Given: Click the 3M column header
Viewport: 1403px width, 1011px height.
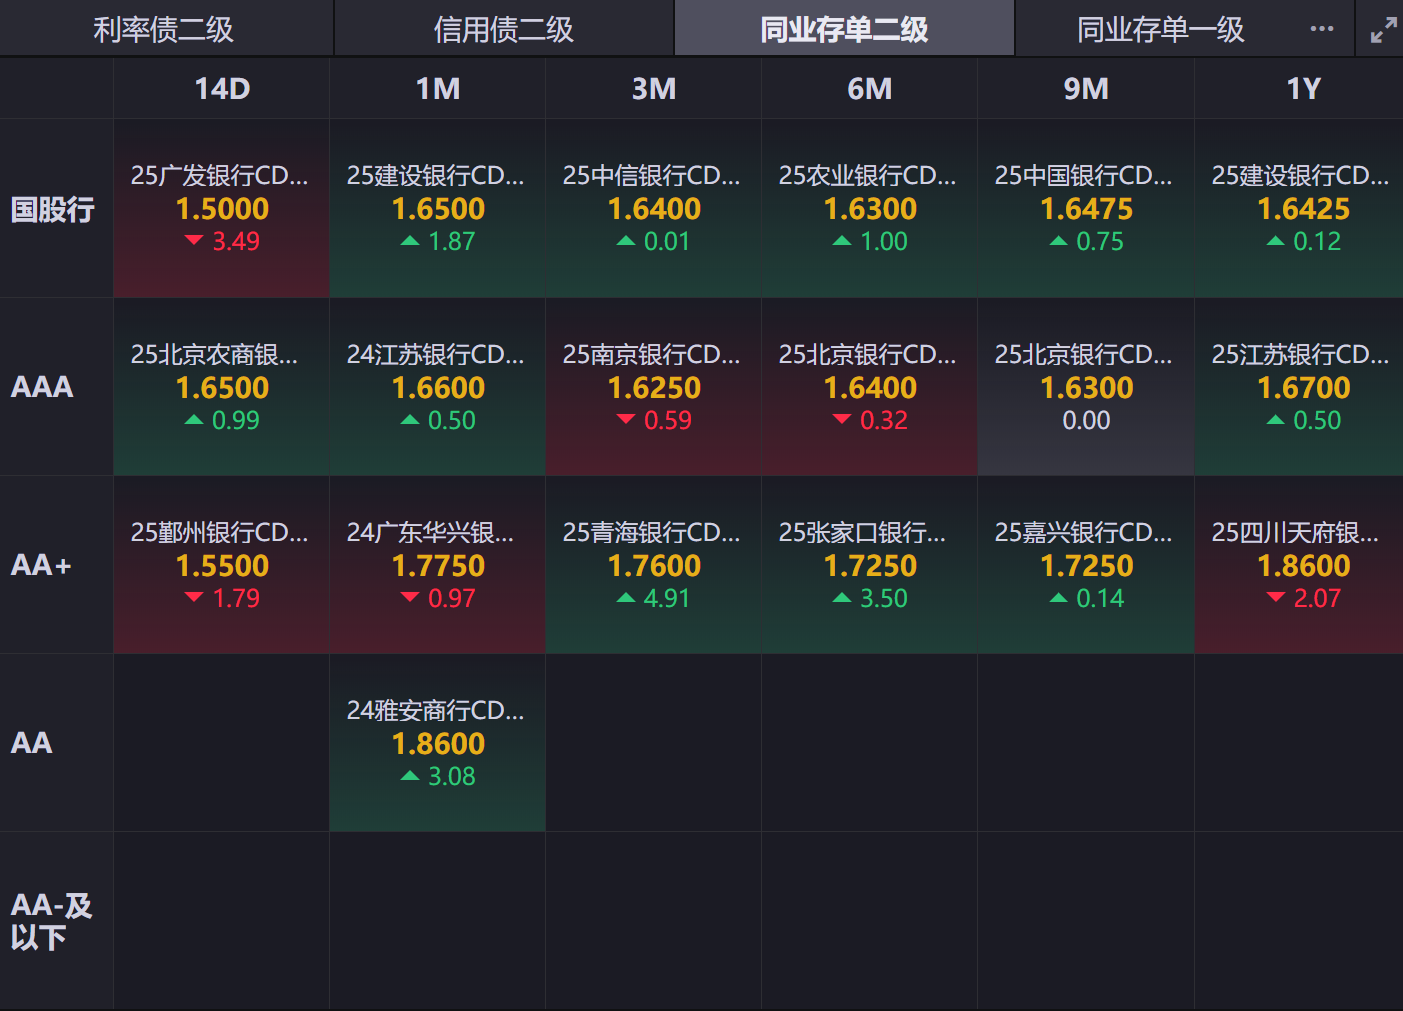Looking at the screenshot, I should click(x=654, y=89).
